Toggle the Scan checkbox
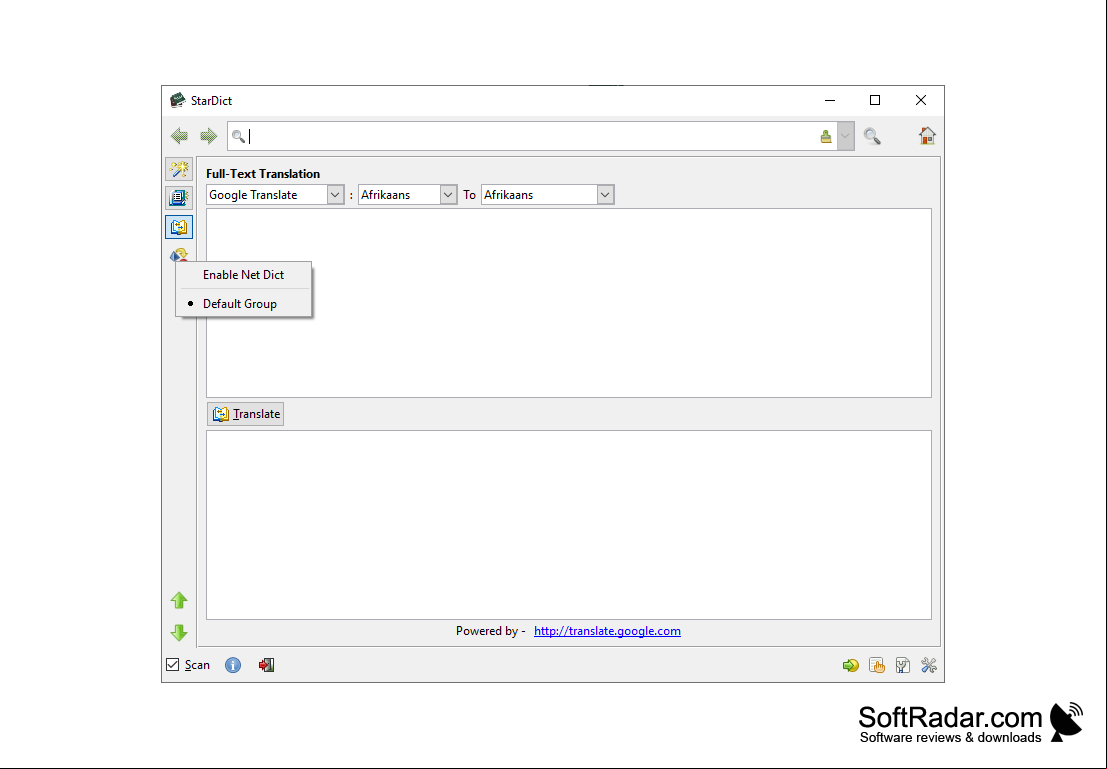 [x=173, y=664]
